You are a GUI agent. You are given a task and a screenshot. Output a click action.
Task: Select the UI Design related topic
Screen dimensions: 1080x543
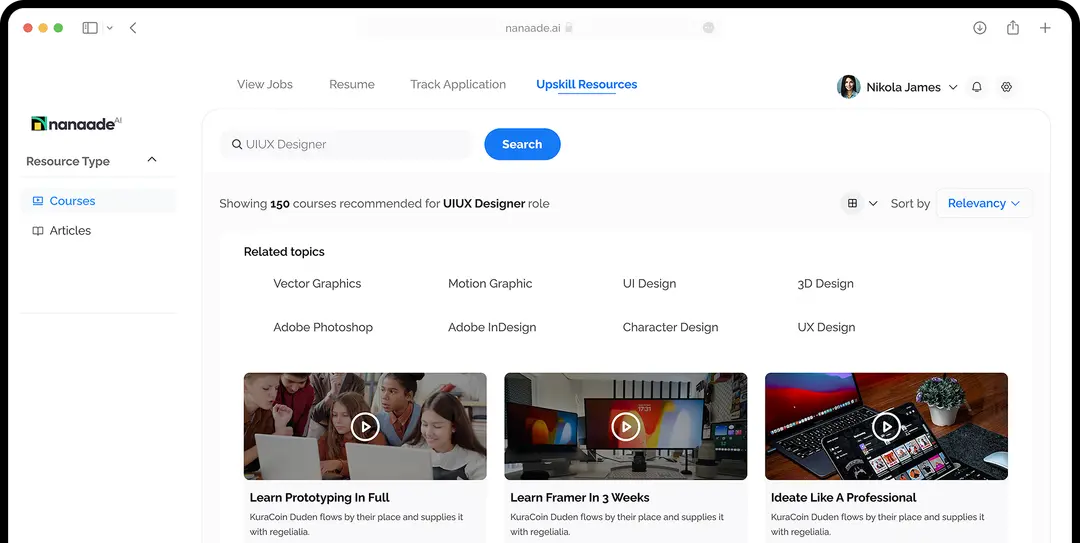(x=649, y=284)
